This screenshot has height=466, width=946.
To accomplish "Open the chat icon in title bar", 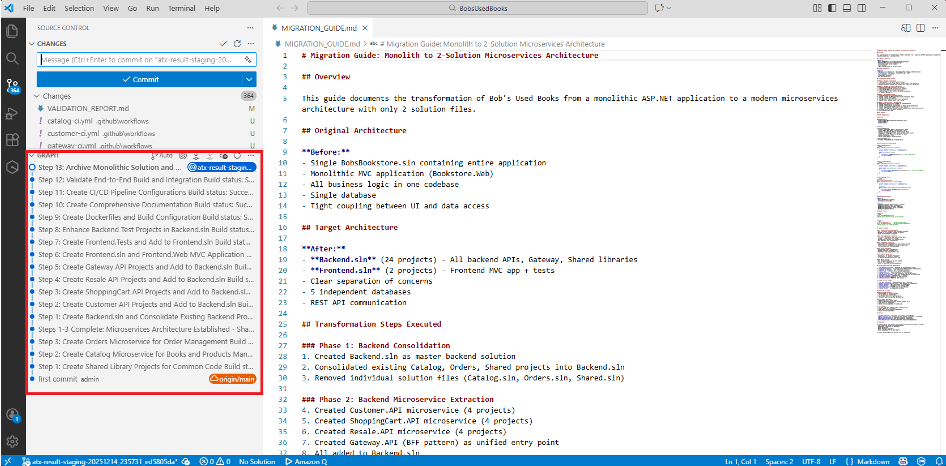I will click(x=658, y=8).
